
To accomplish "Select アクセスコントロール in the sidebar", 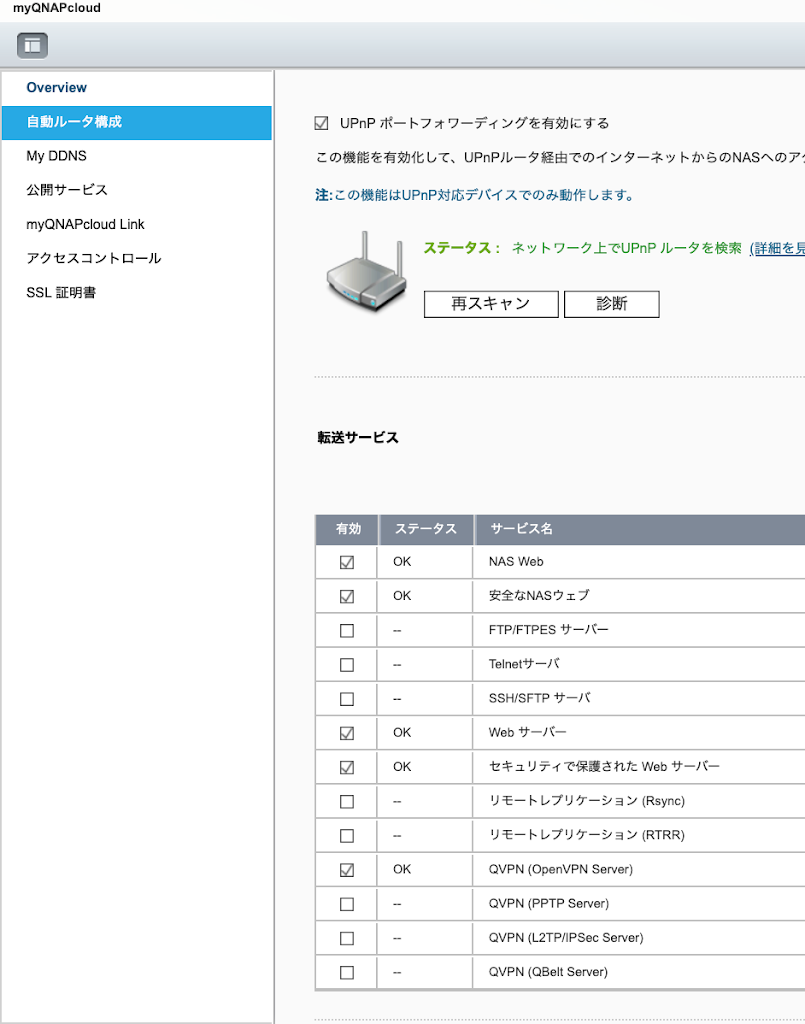I will [93, 259].
